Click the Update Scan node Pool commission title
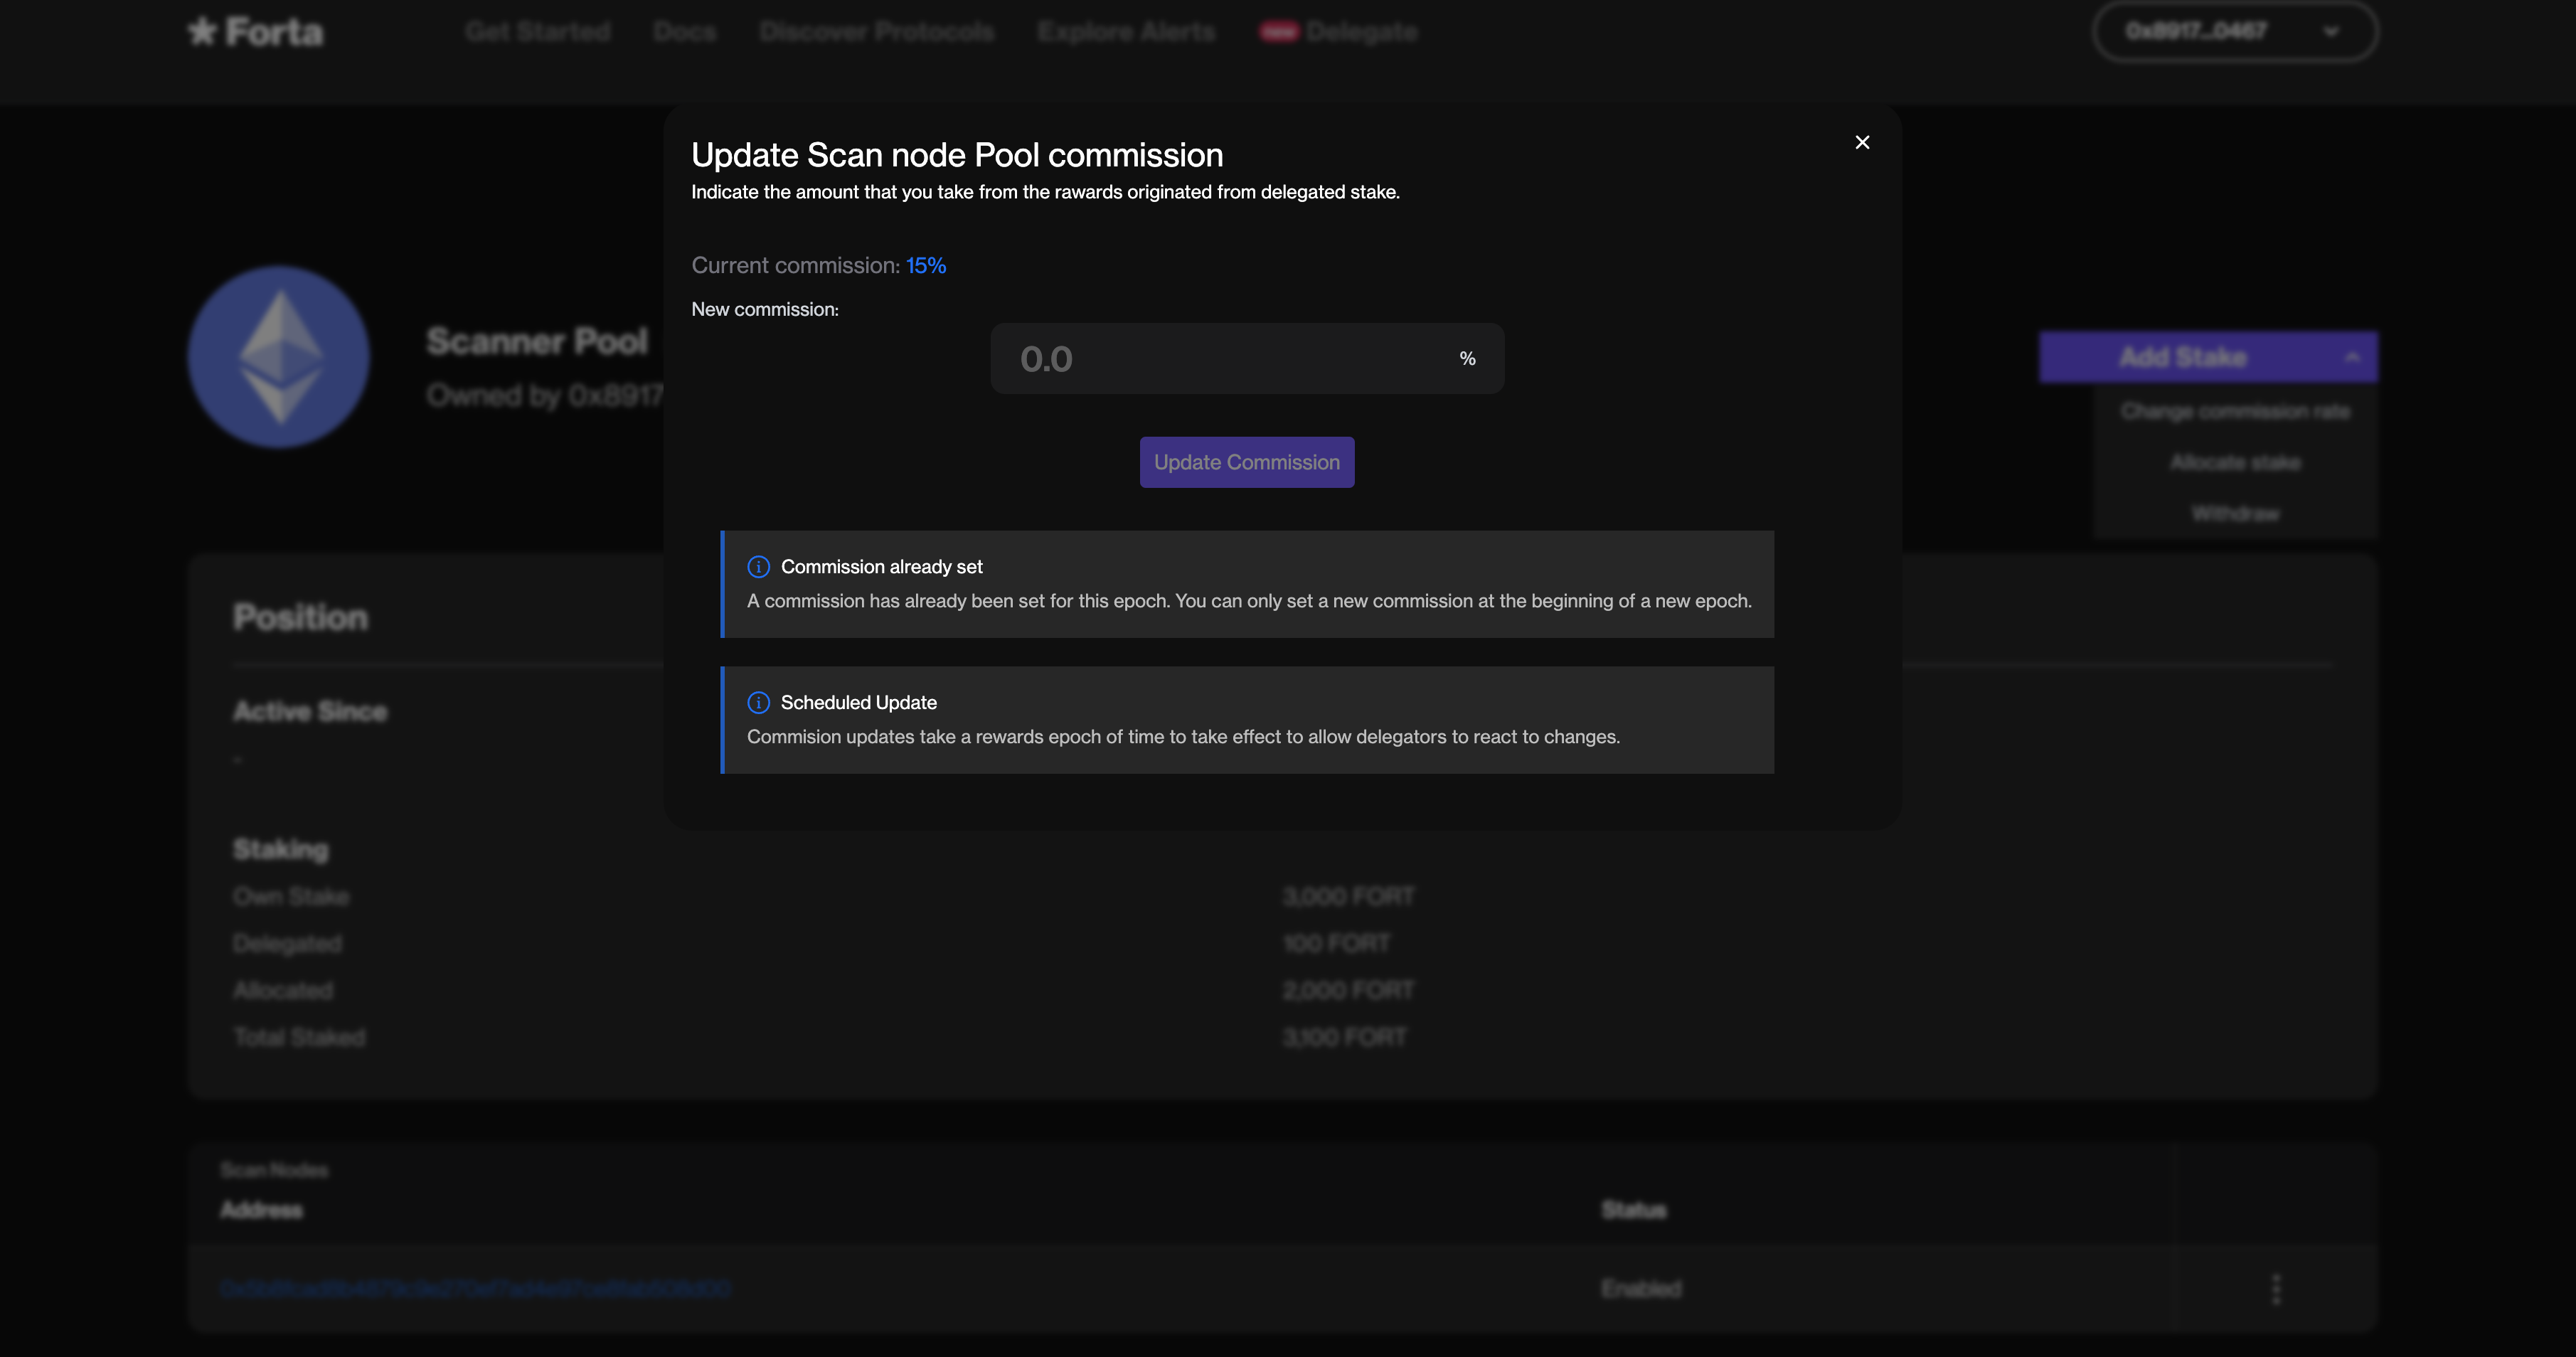Image resolution: width=2576 pixels, height=1357 pixels. (x=957, y=155)
